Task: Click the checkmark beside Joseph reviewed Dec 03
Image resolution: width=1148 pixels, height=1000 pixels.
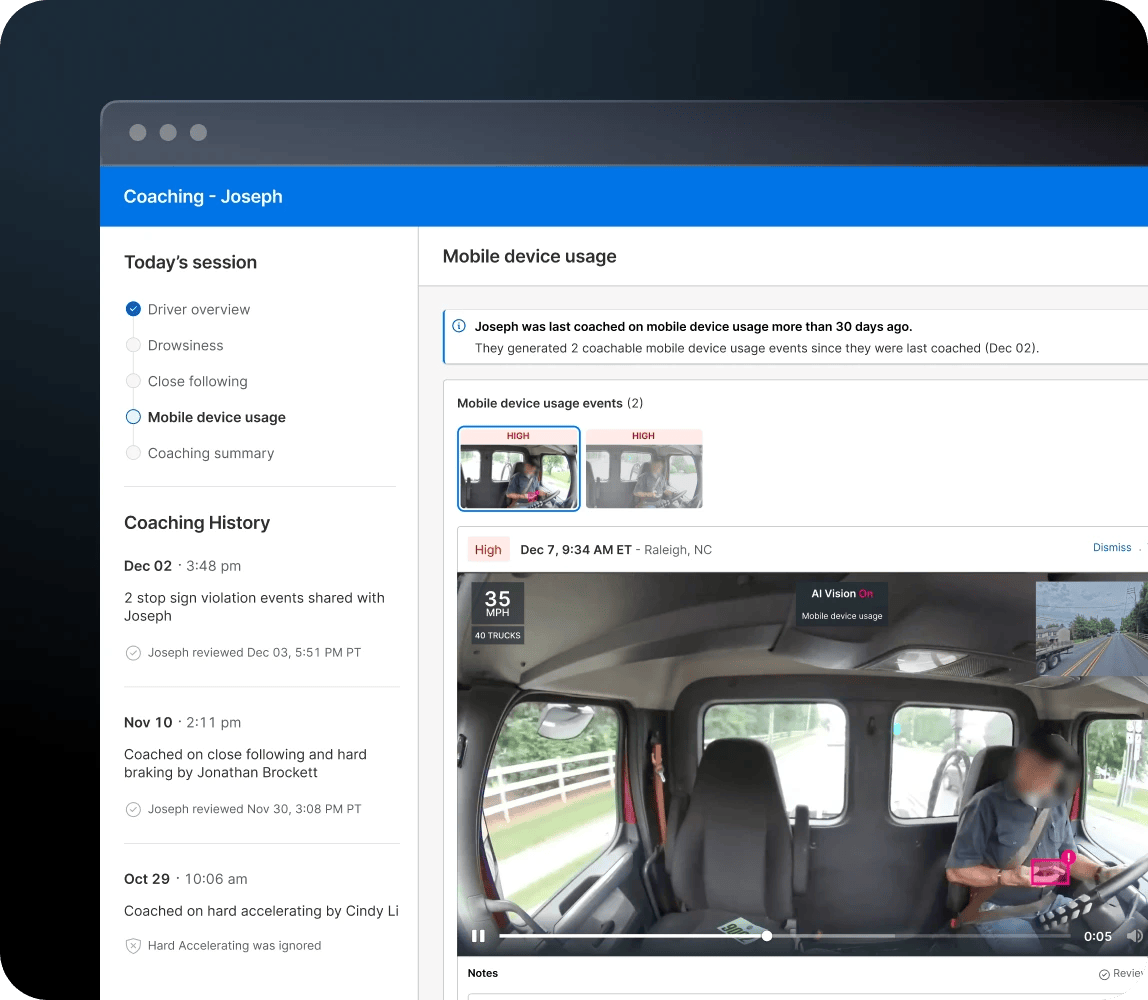Action: pos(133,652)
